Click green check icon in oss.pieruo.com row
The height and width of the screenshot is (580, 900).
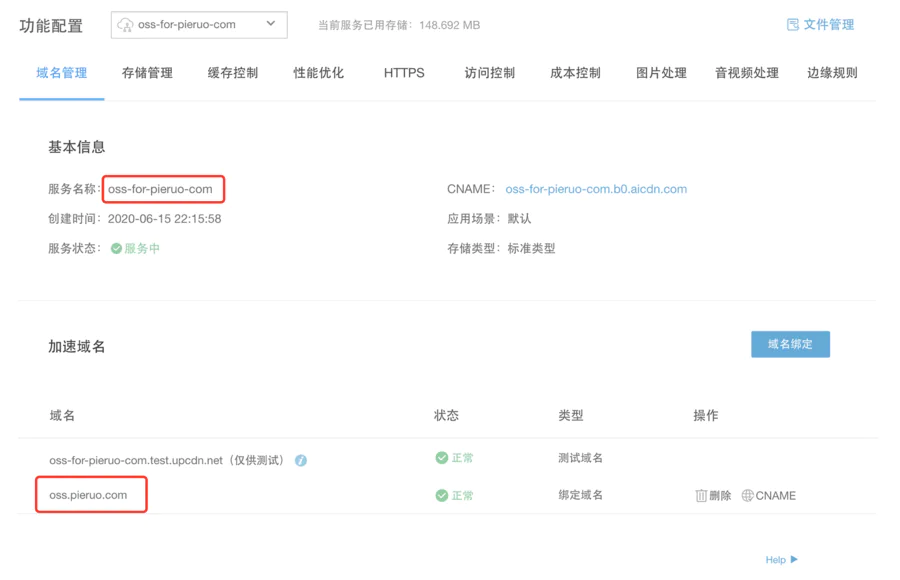tap(441, 496)
